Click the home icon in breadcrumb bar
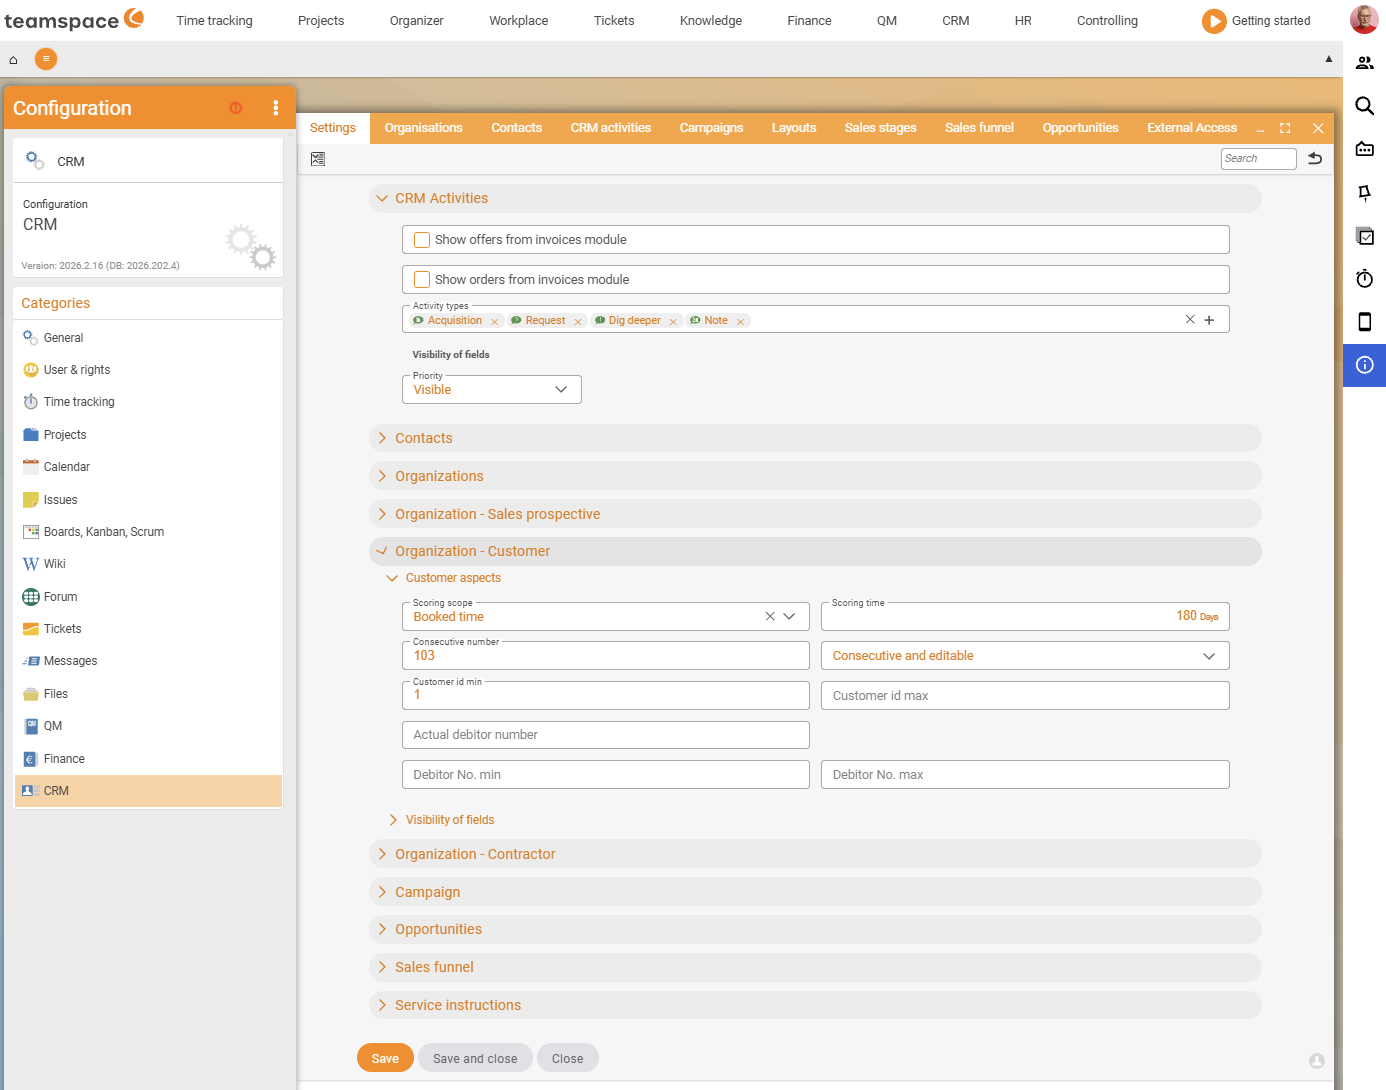The height and width of the screenshot is (1090, 1386). [x=13, y=60]
